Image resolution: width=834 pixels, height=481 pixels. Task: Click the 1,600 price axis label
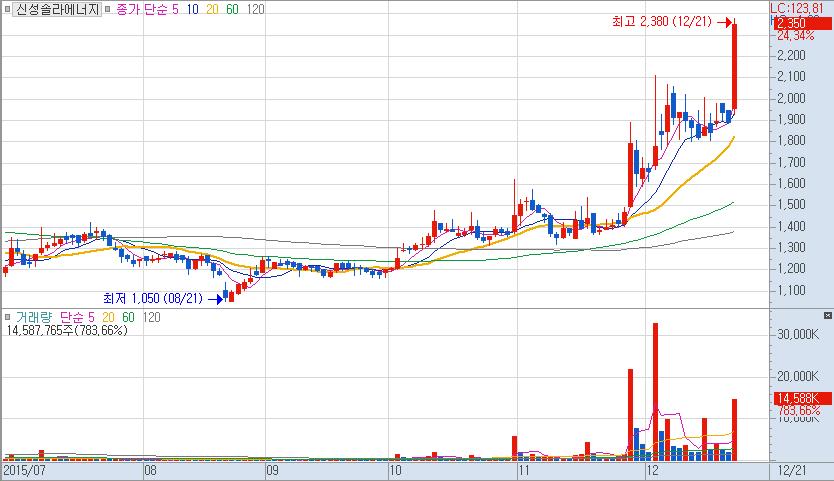(x=791, y=183)
